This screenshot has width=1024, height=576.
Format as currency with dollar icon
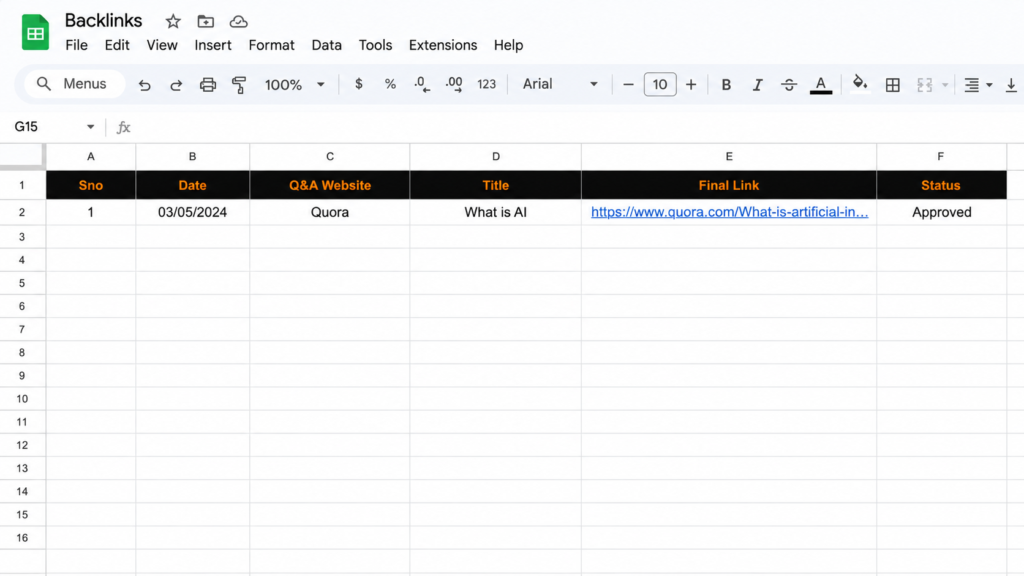359,84
